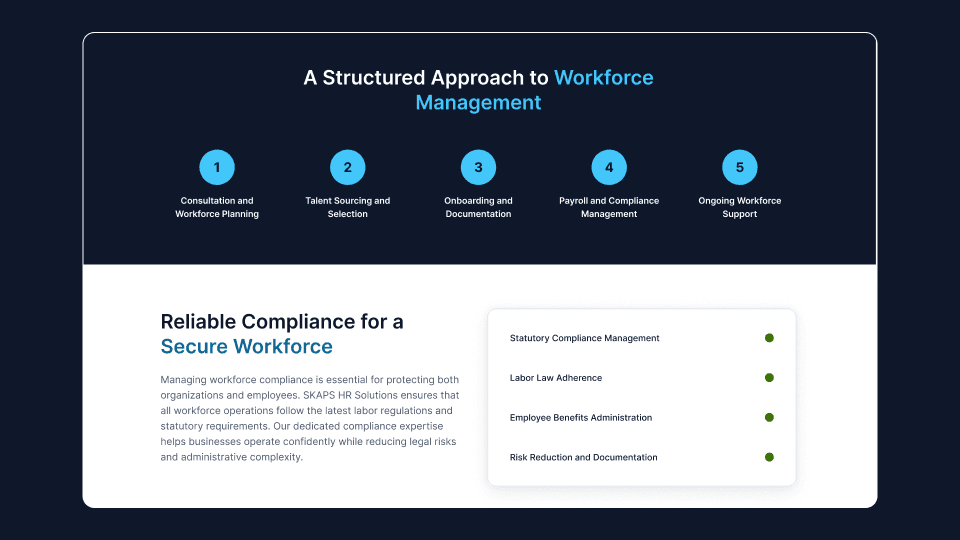The image size is (960, 540).
Task: Open the Statutory Compliance Management item
Action: pos(584,338)
